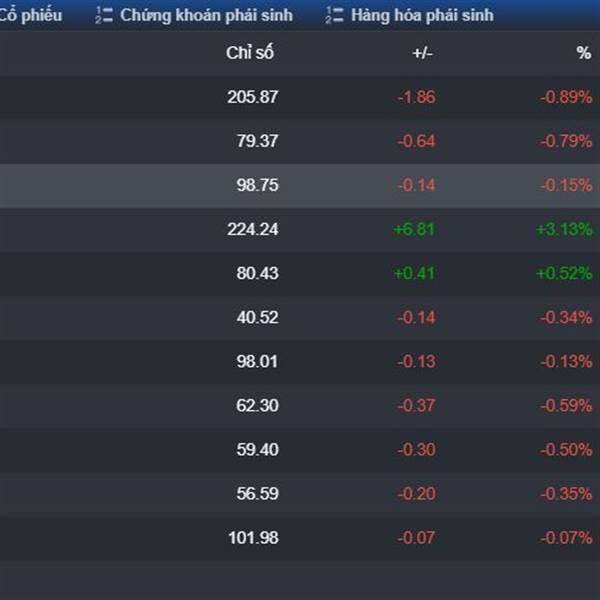
Task: Select the Cổ phiếu tab
Action: coord(31,15)
